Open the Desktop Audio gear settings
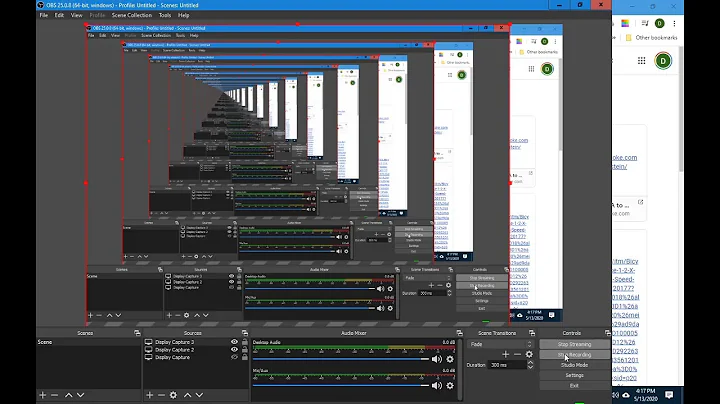Image resolution: width=720 pixels, height=404 pixels. tap(450, 359)
